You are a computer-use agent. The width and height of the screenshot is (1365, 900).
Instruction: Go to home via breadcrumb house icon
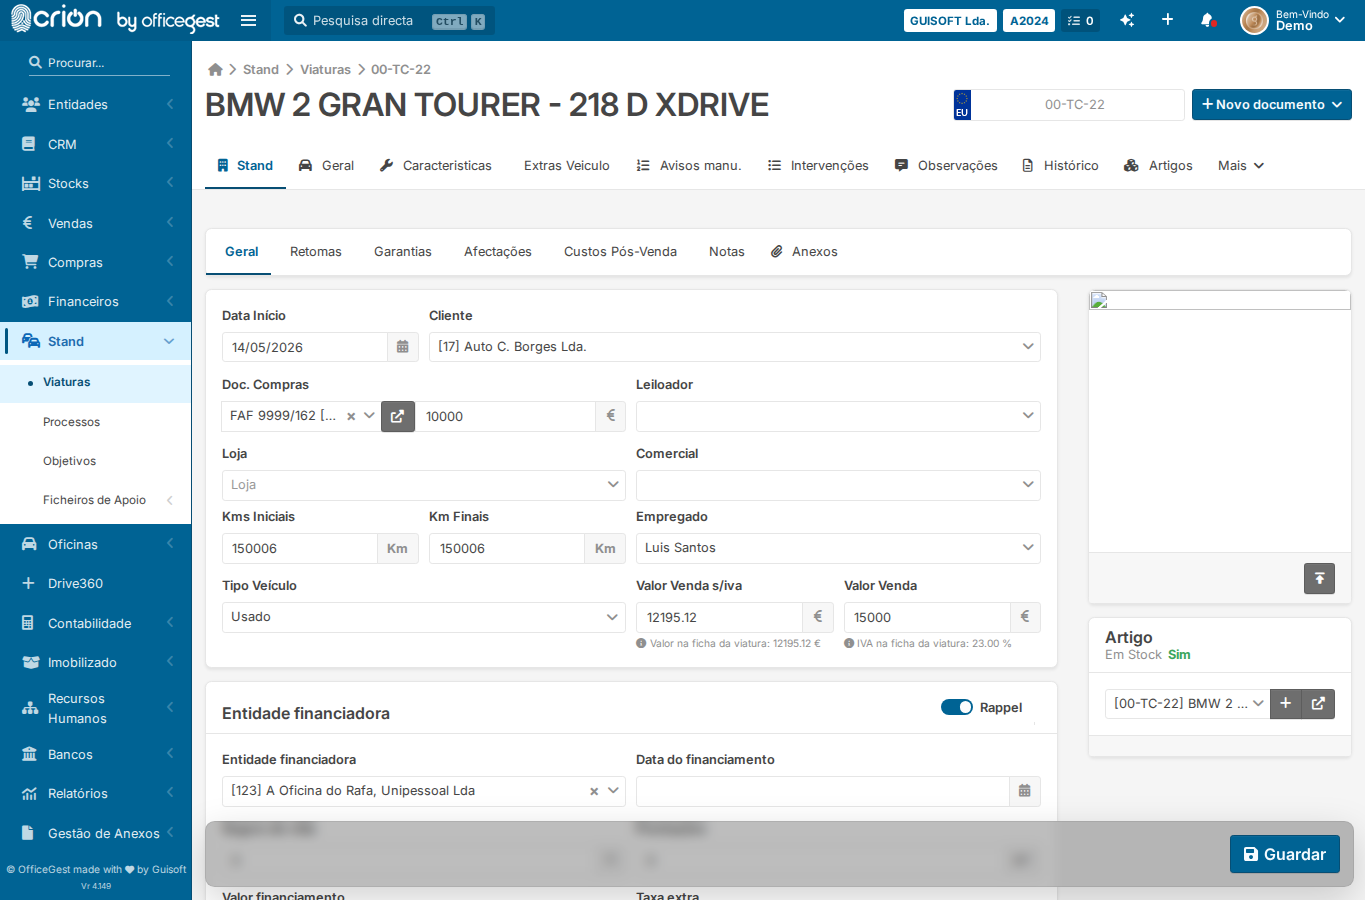[215, 69]
